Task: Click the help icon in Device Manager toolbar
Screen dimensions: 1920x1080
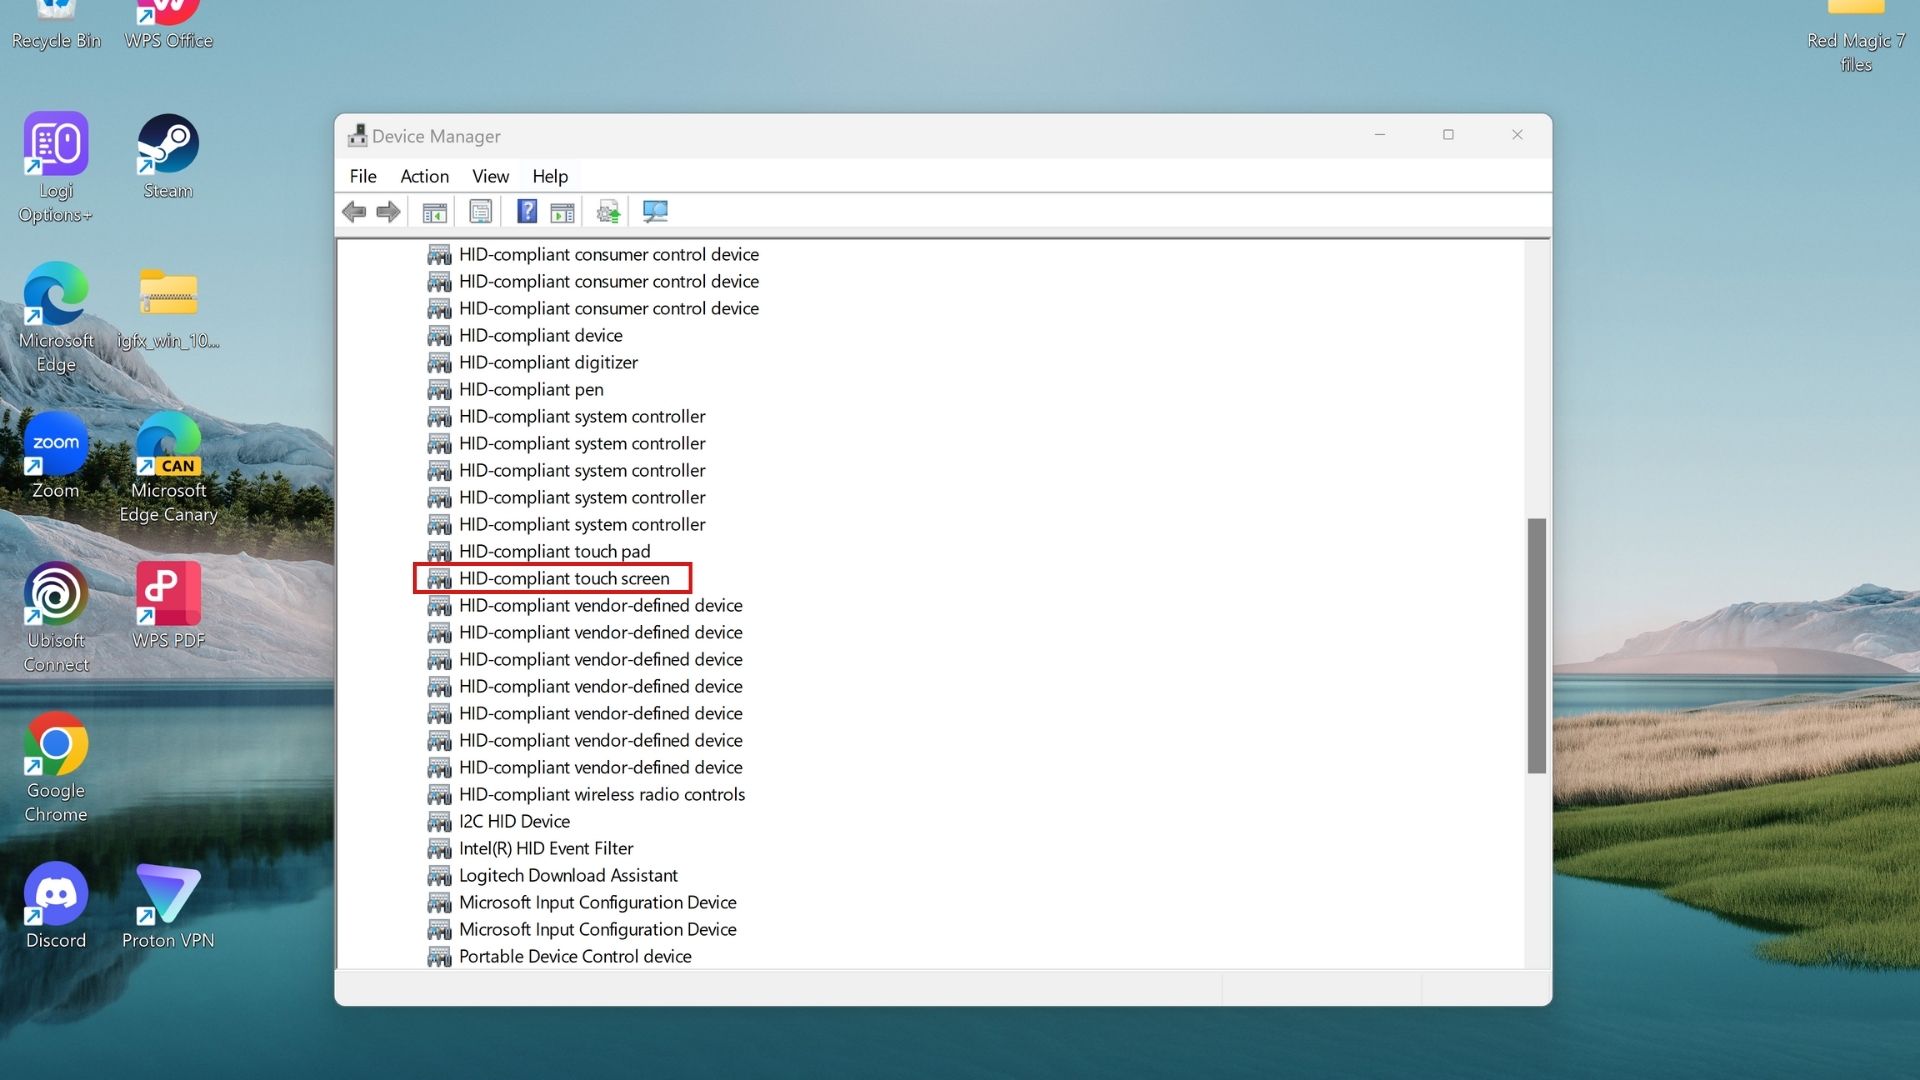Action: [x=524, y=212]
